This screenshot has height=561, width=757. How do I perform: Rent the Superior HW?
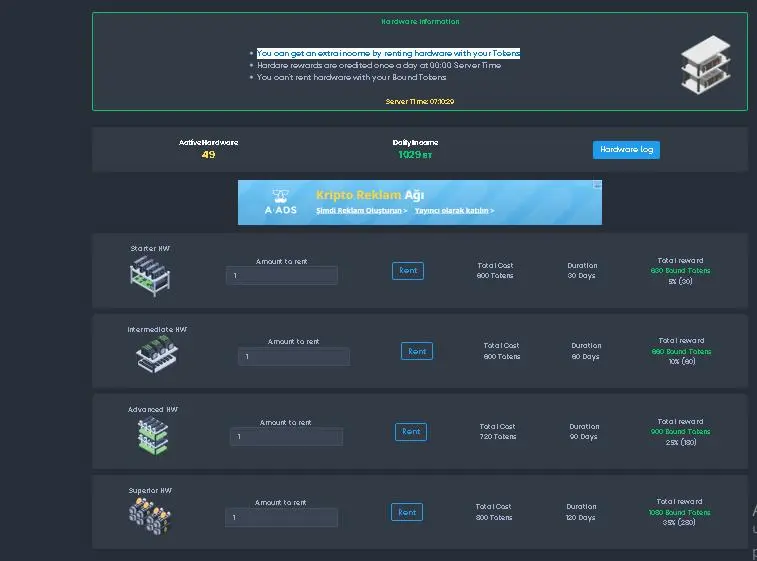[x=407, y=512]
